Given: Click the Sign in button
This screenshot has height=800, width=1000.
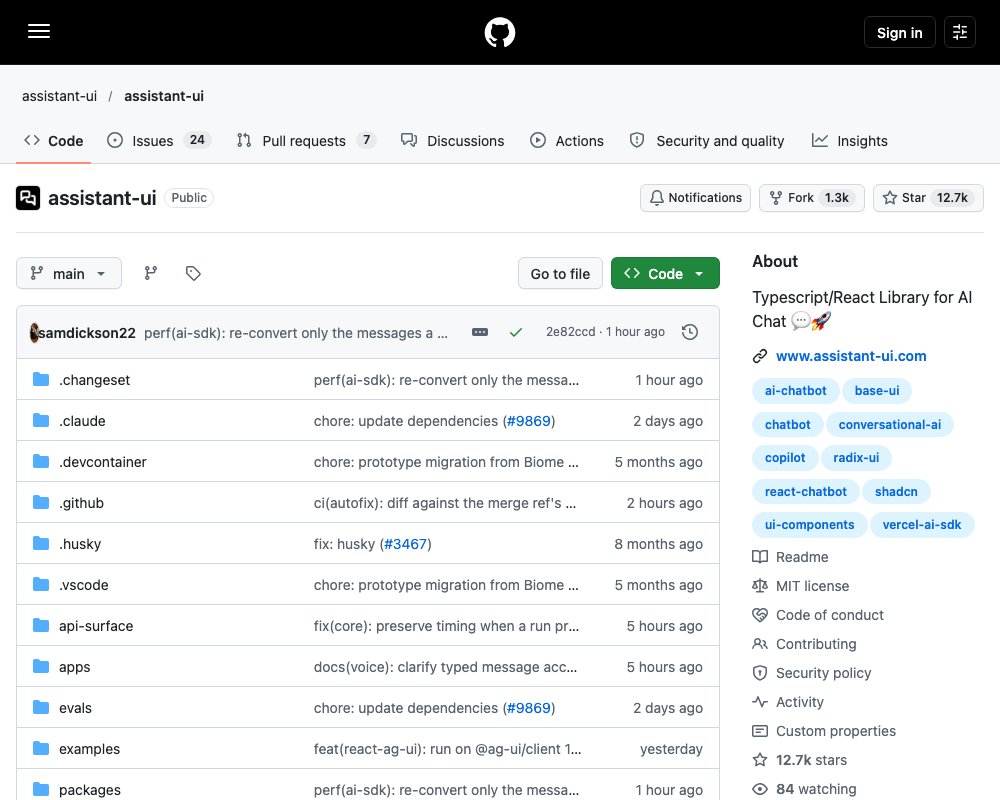Looking at the screenshot, I should pyautogui.click(x=899, y=32).
